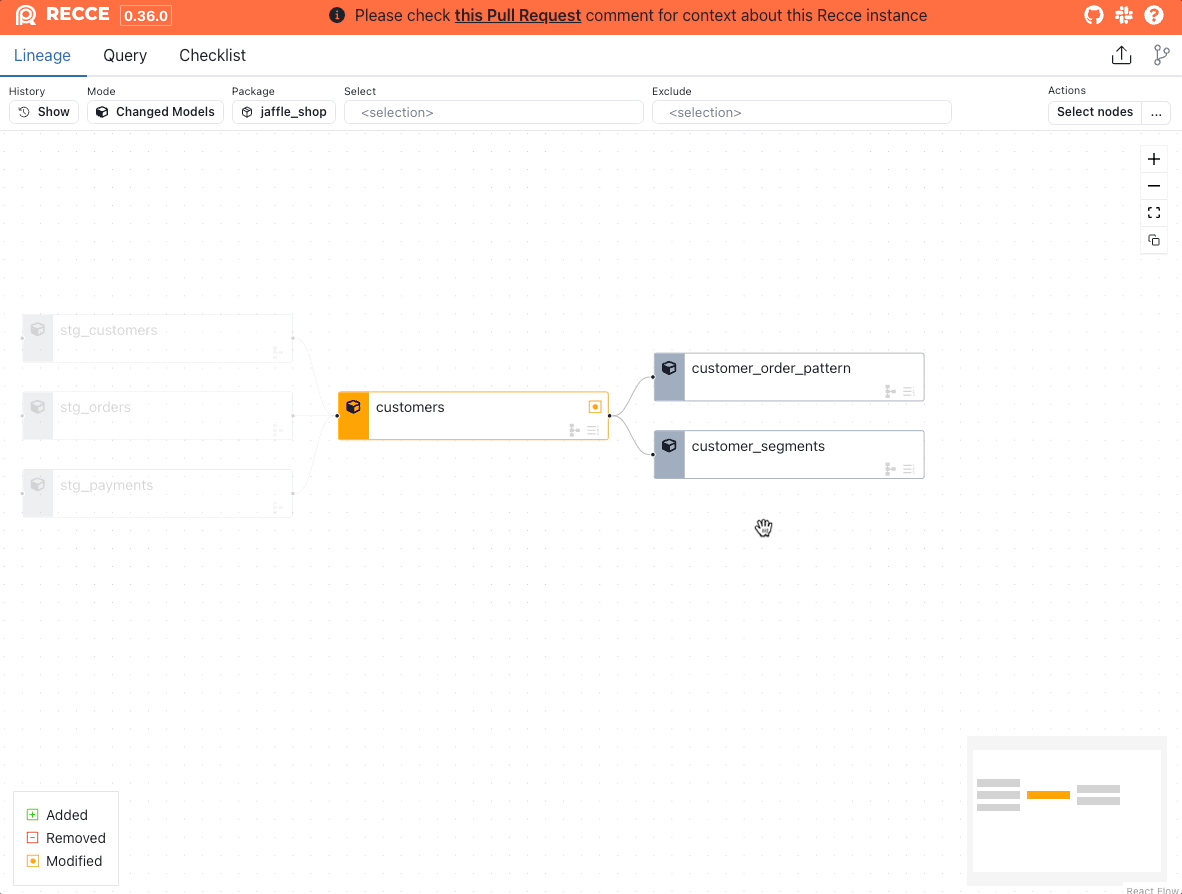Switch to the Checklist tab
This screenshot has height=894, width=1182.
(x=212, y=56)
